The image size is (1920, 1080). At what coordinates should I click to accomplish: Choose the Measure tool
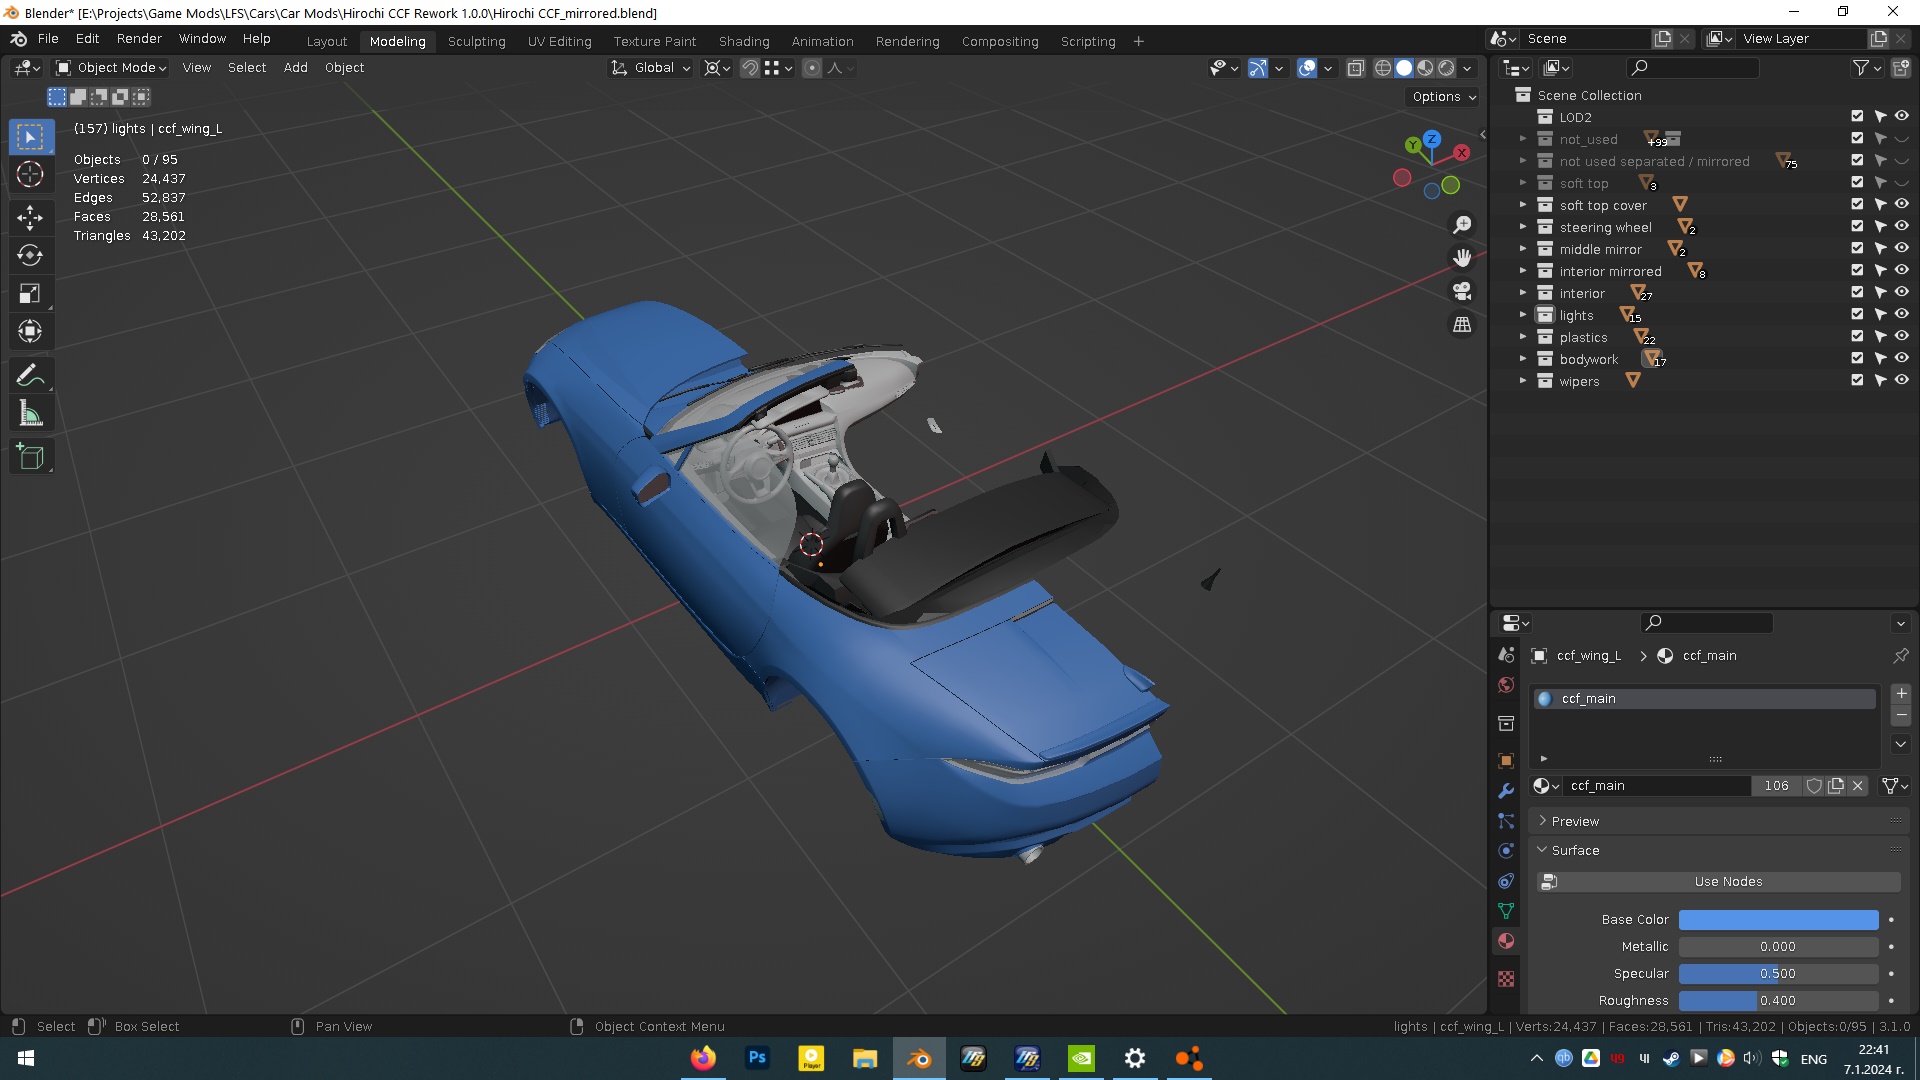tap(30, 414)
